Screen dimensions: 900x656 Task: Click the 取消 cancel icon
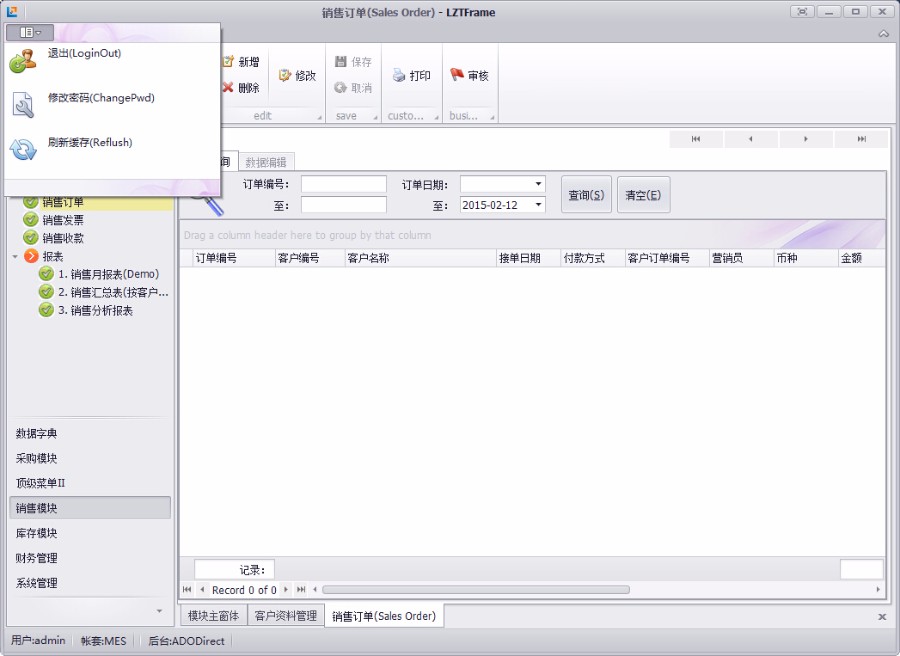340,87
